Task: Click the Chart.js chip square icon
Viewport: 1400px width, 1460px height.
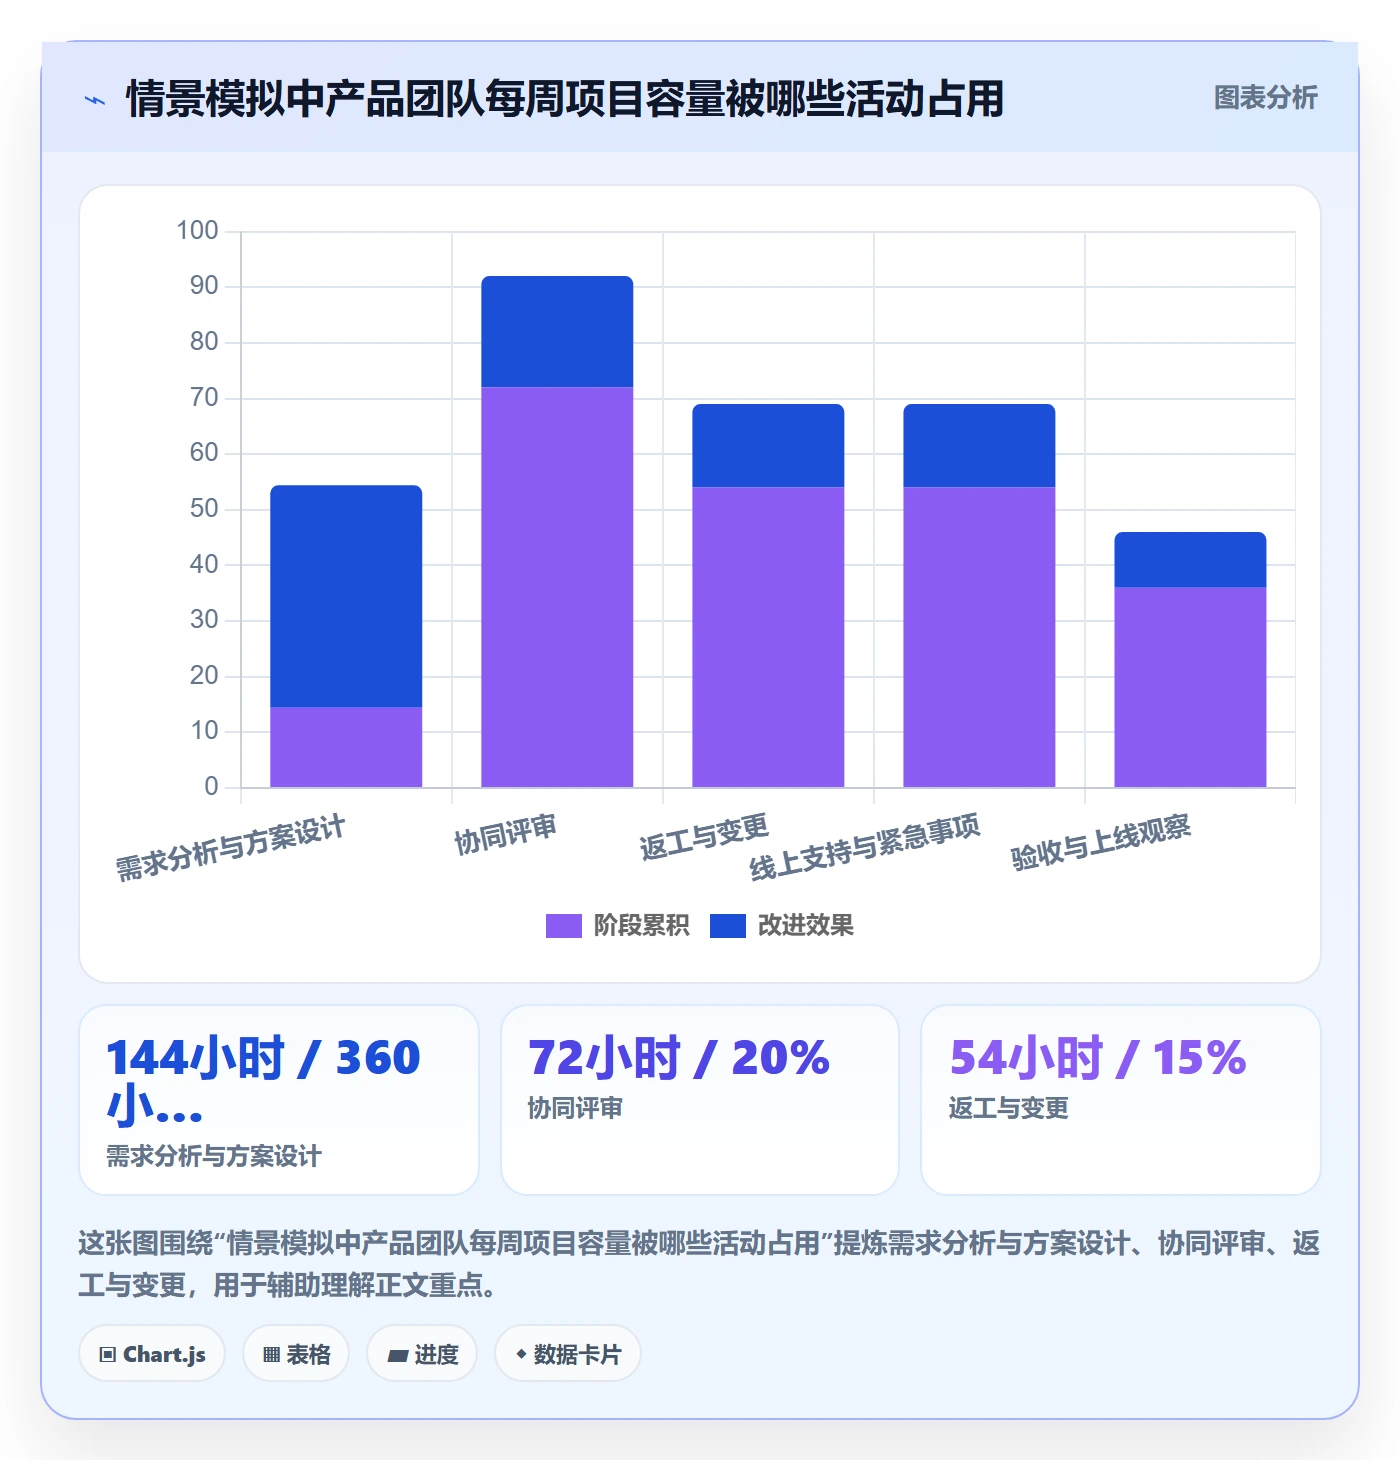Action: coord(108,1355)
